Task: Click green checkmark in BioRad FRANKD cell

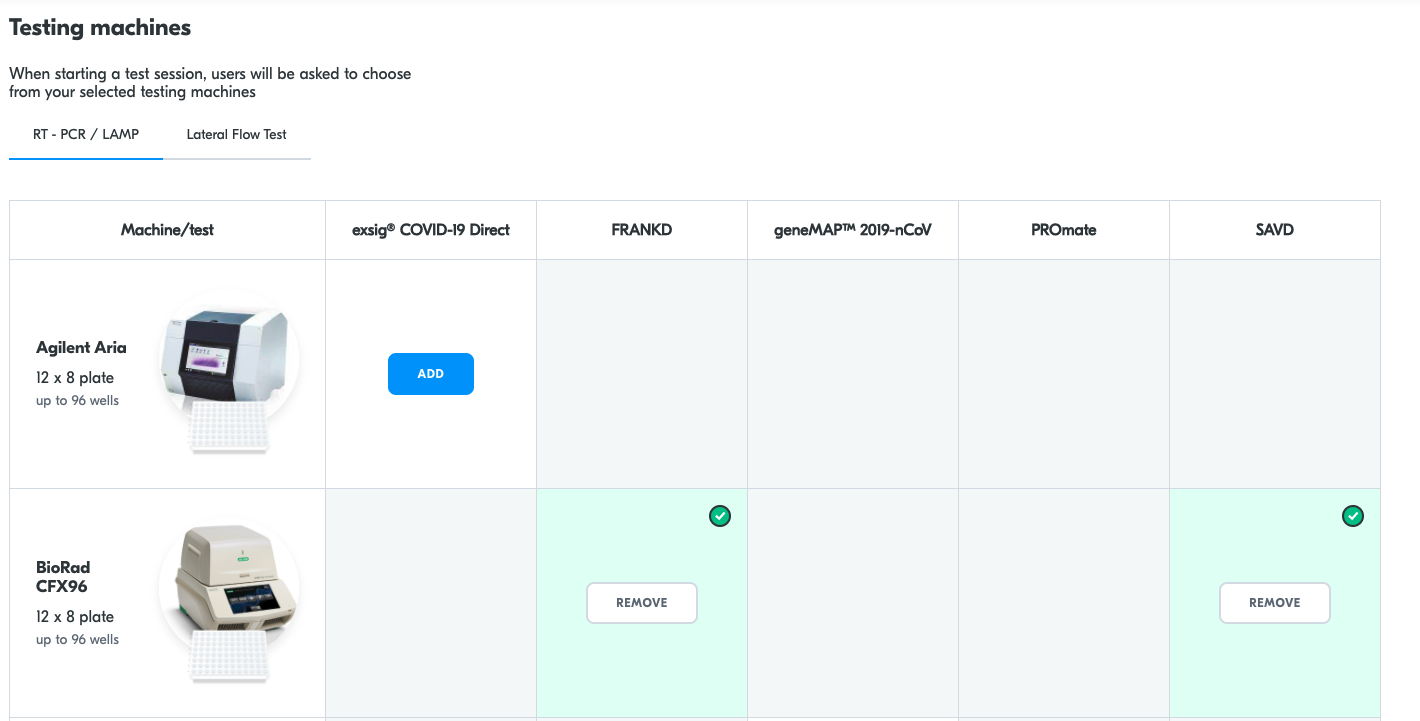Action: coord(720,516)
